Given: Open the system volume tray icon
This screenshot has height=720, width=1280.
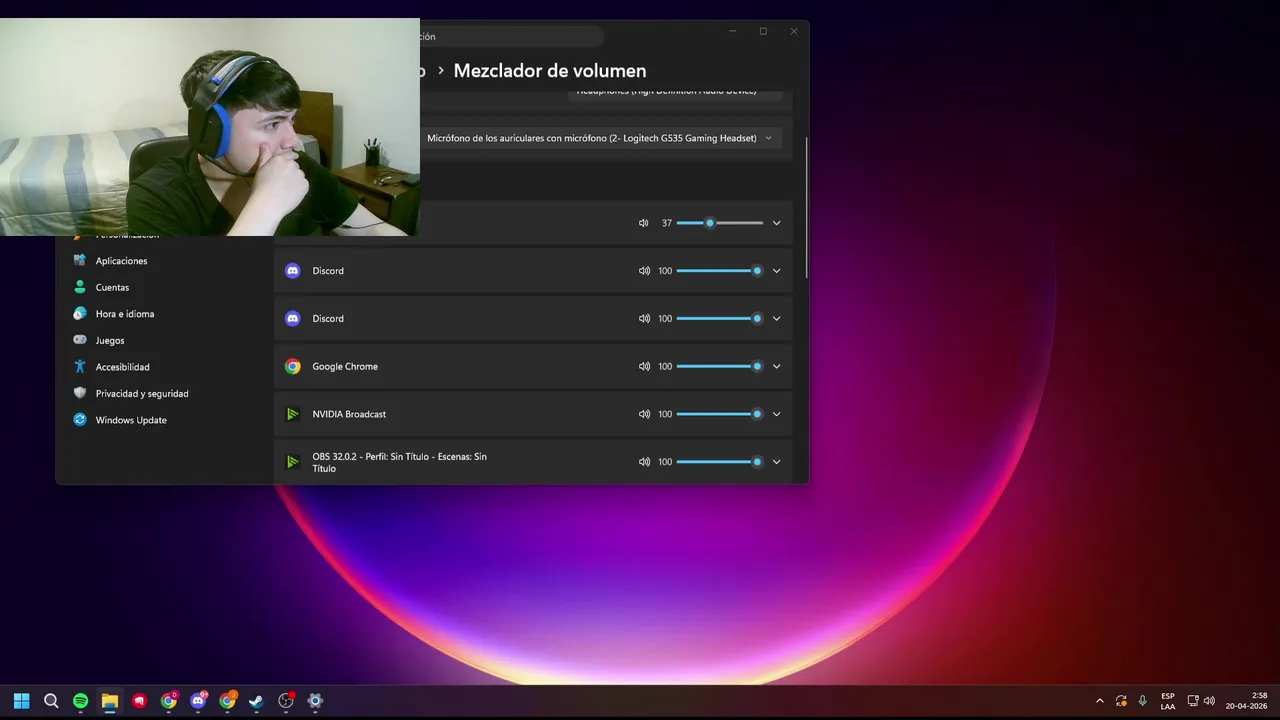Looking at the screenshot, I should coord(1209,701).
